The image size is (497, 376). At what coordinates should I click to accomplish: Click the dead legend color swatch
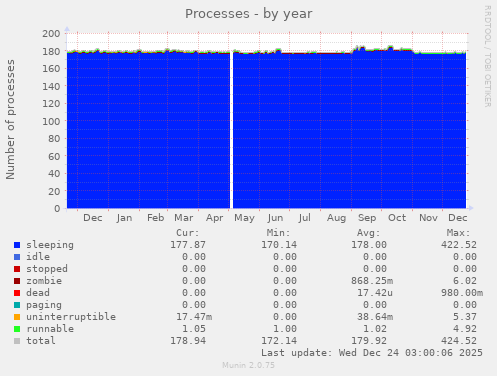point(17,293)
